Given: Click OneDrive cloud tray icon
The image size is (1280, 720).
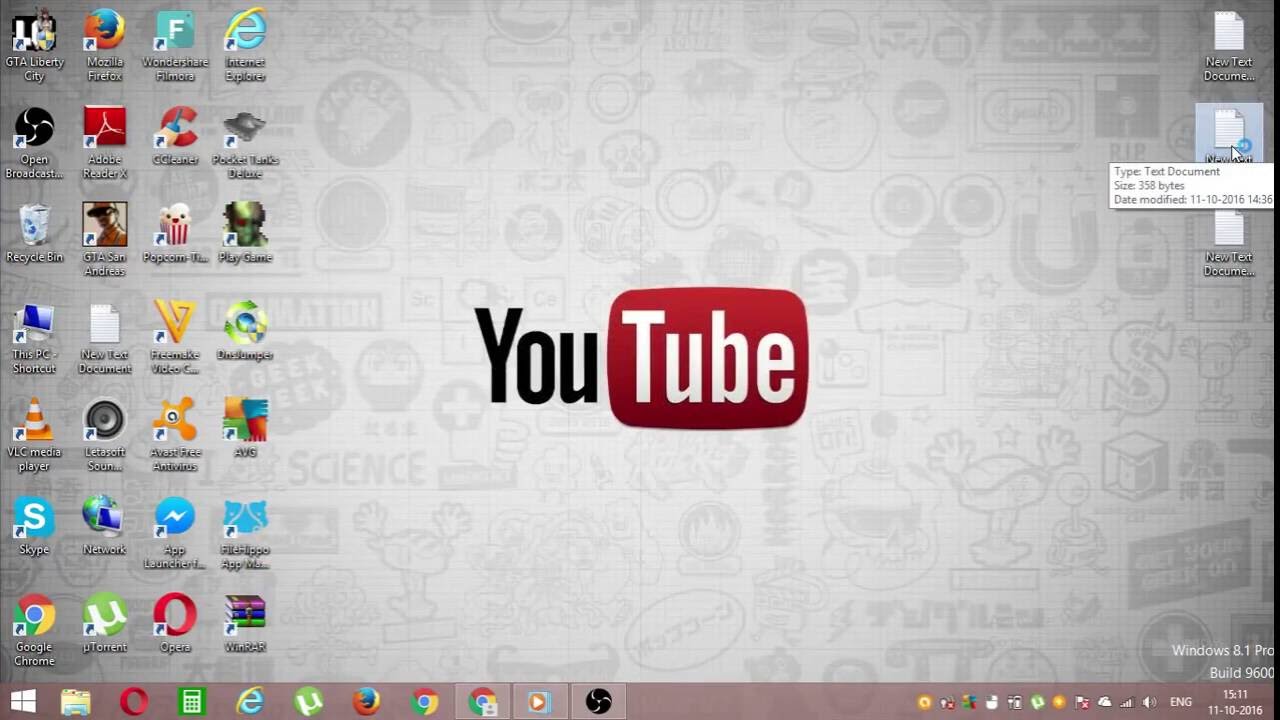Looking at the screenshot, I should point(1105,702).
